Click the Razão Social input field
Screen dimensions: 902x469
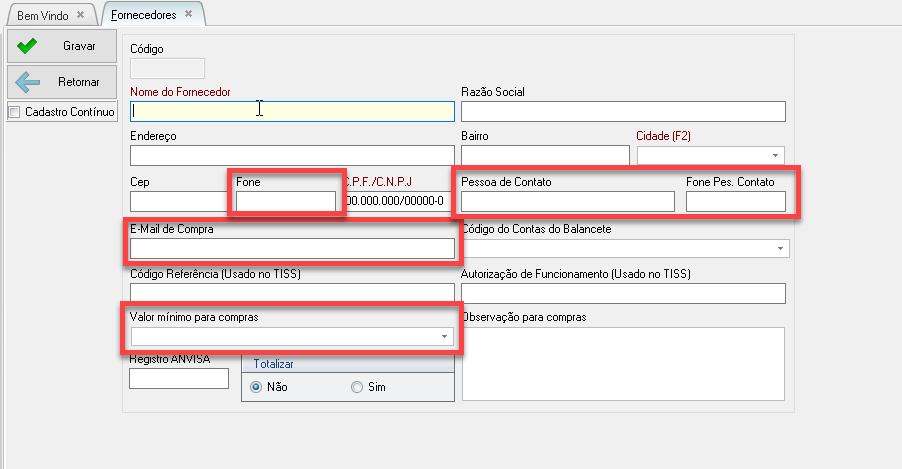pyautogui.click(x=623, y=111)
